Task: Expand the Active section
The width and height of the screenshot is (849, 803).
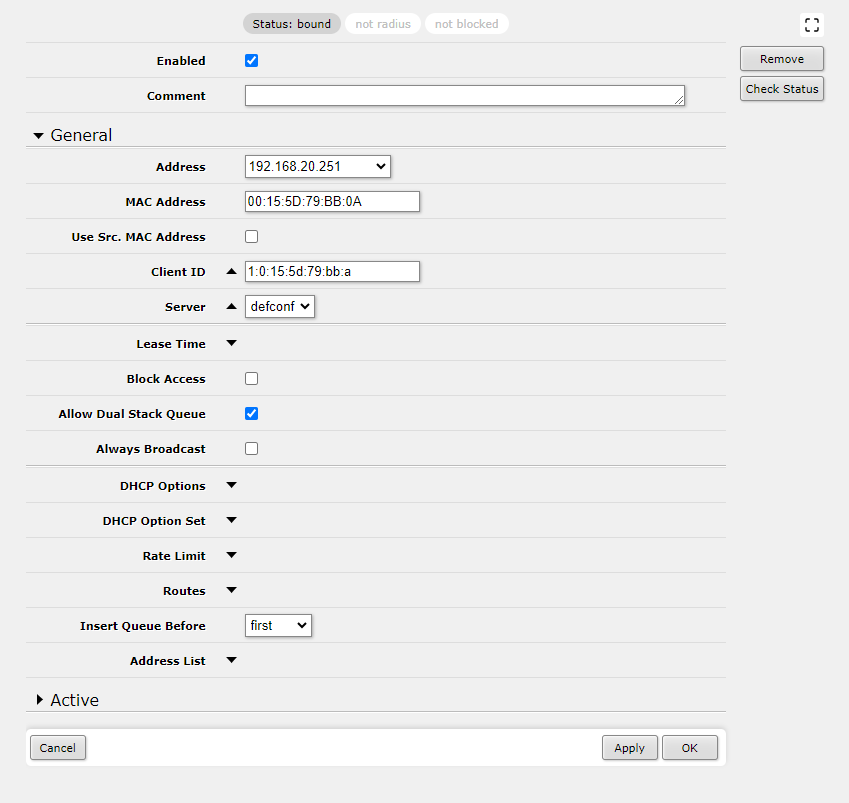Action: point(67,700)
